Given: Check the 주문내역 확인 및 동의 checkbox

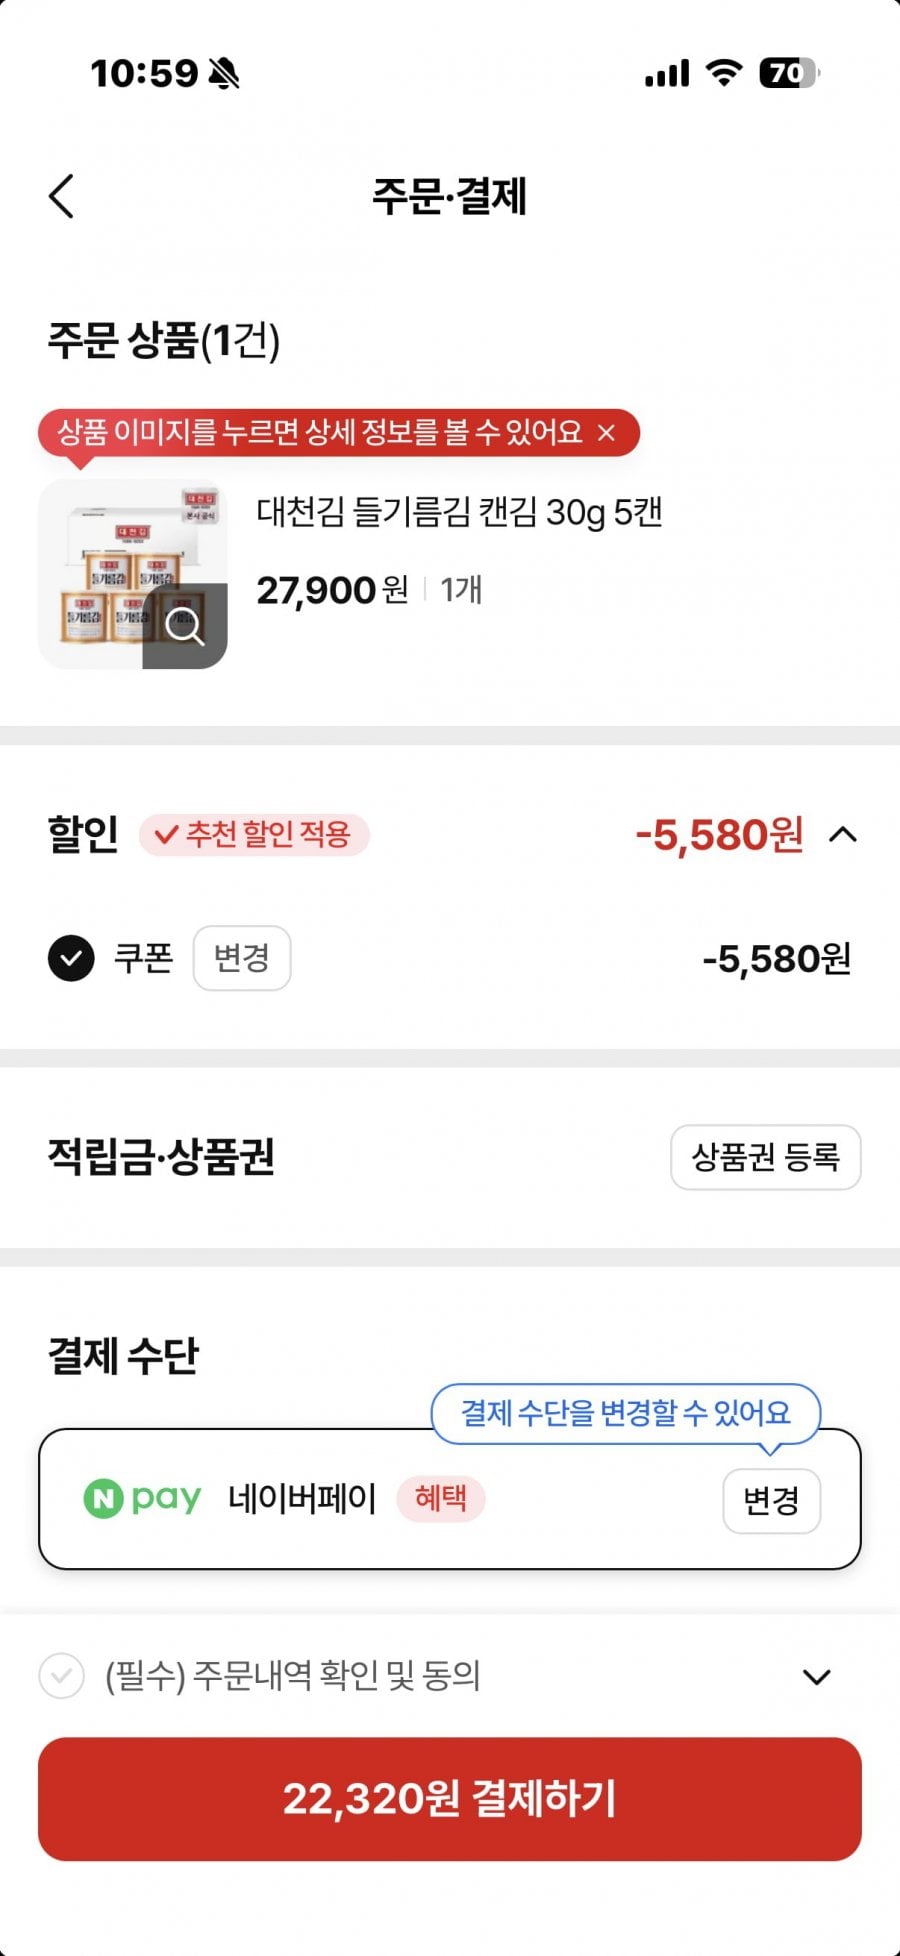Looking at the screenshot, I should (61, 1676).
